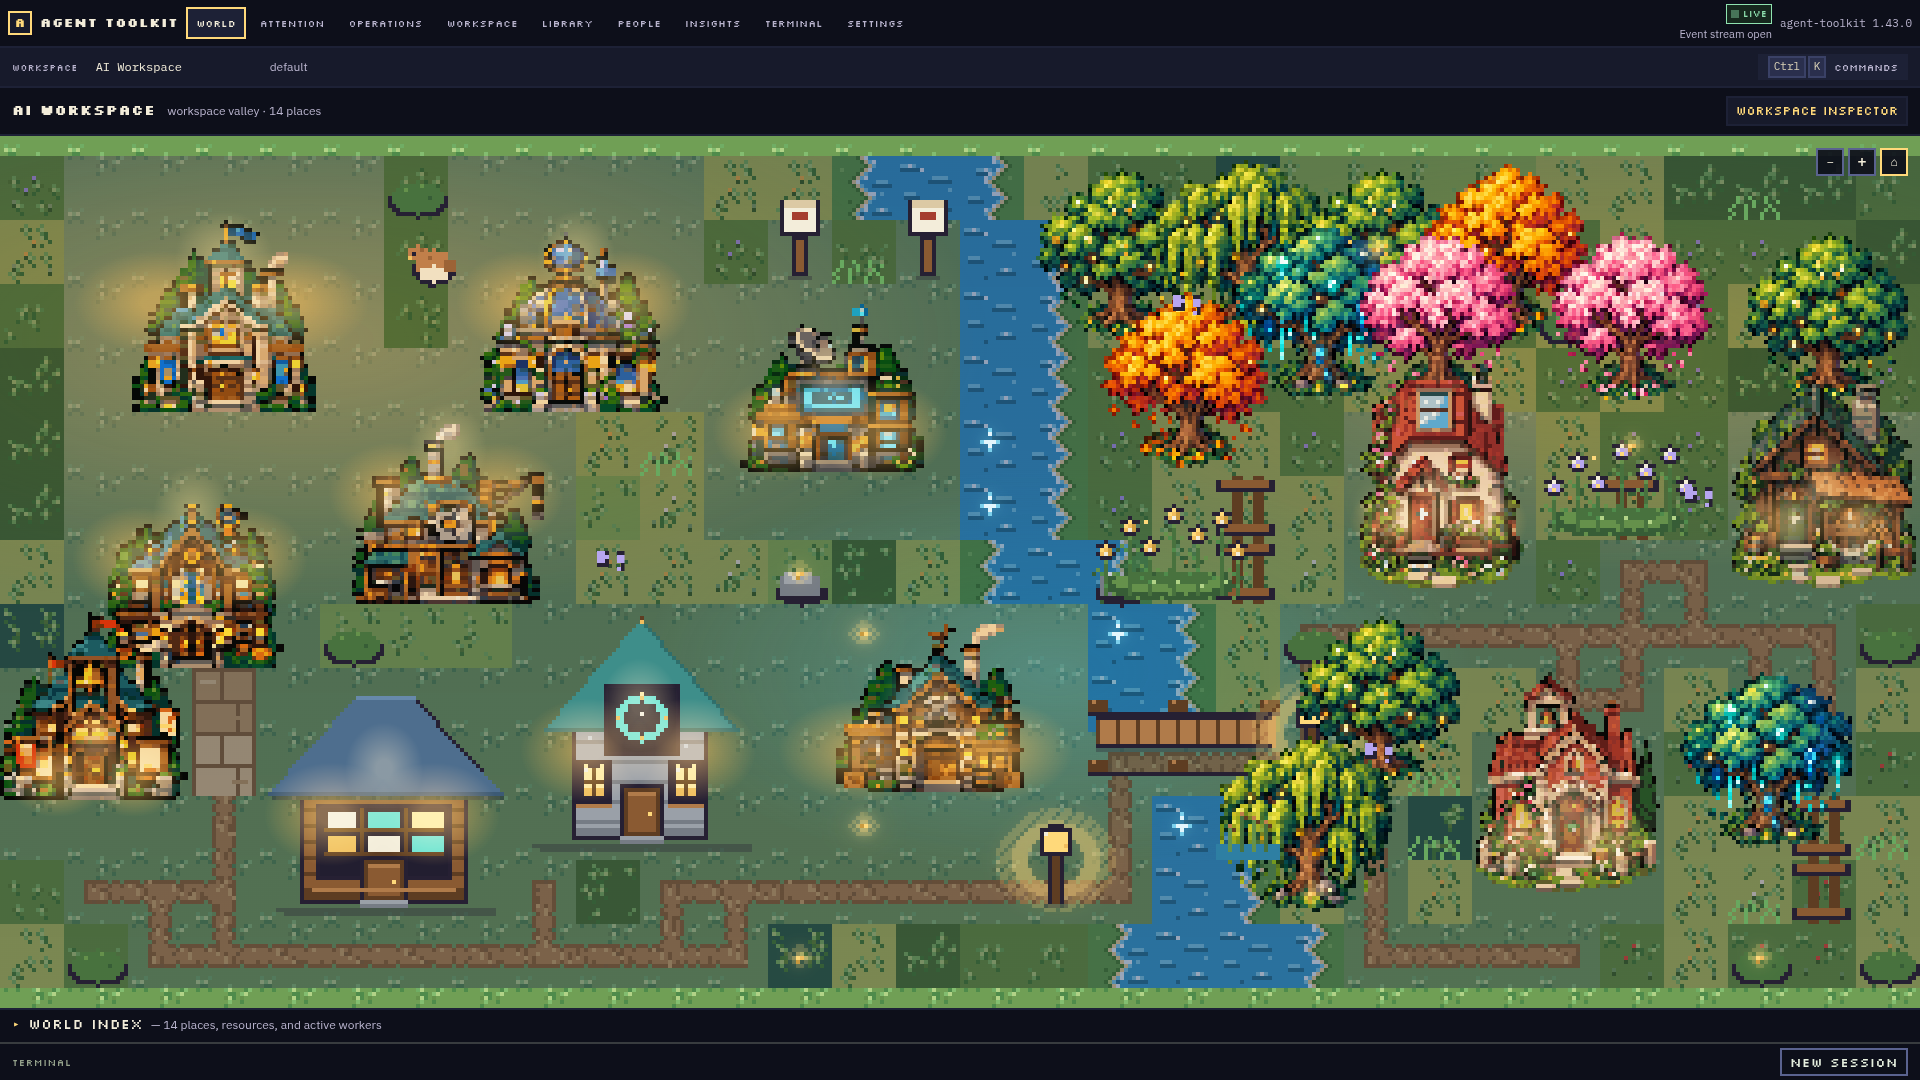Zoom out the map with minus button
Viewport: 1920px width, 1080px height.
tap(1830, 162)
